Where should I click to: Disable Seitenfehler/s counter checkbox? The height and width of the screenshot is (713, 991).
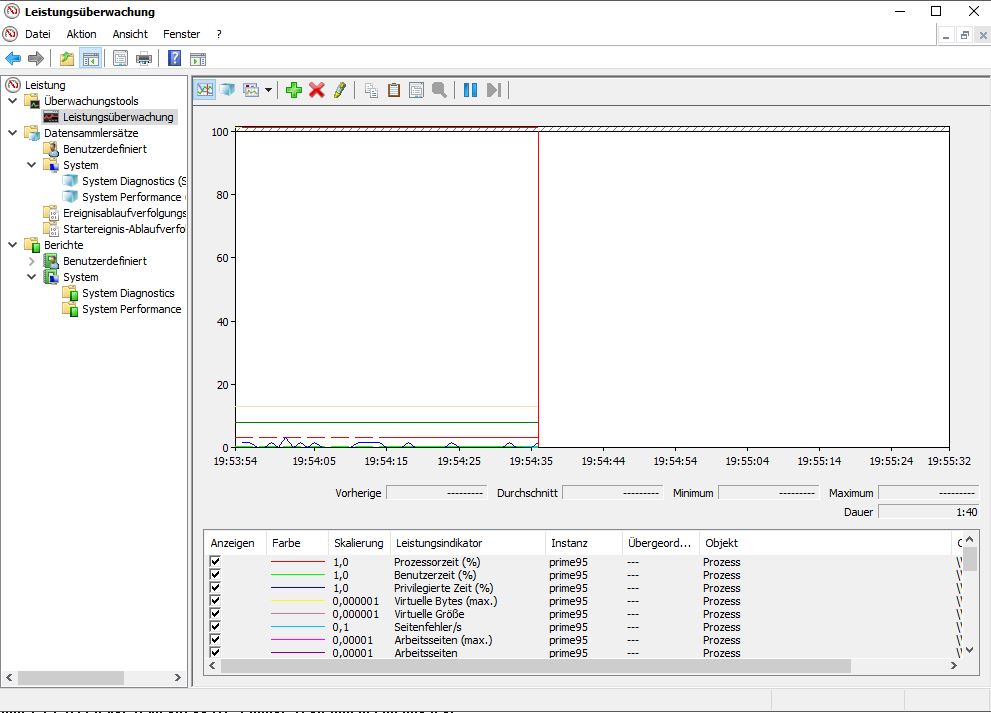[x=216, y=626]
